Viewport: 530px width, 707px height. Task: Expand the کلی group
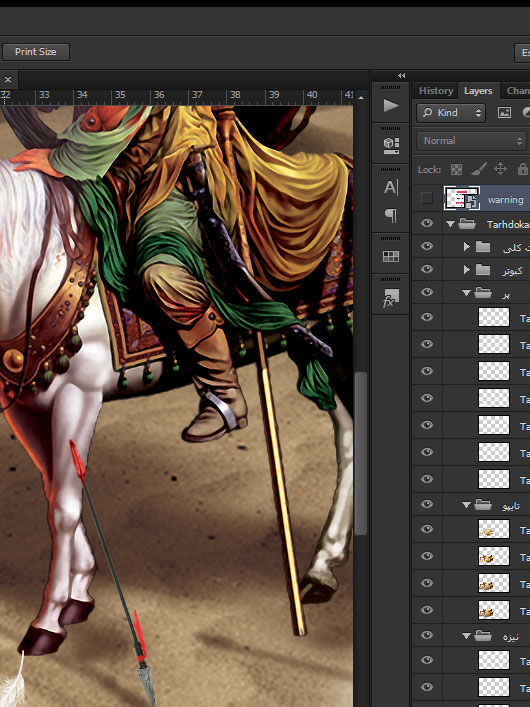(x=467, y=247)
